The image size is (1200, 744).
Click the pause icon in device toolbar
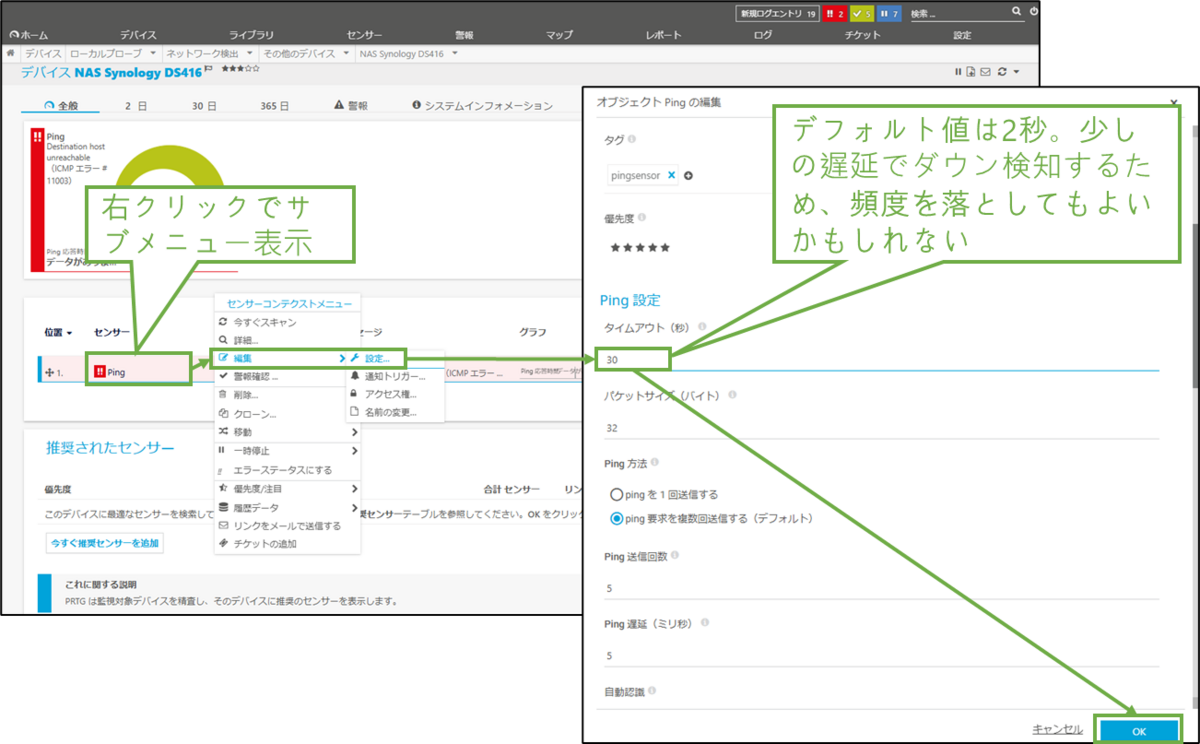pos(959,72)
